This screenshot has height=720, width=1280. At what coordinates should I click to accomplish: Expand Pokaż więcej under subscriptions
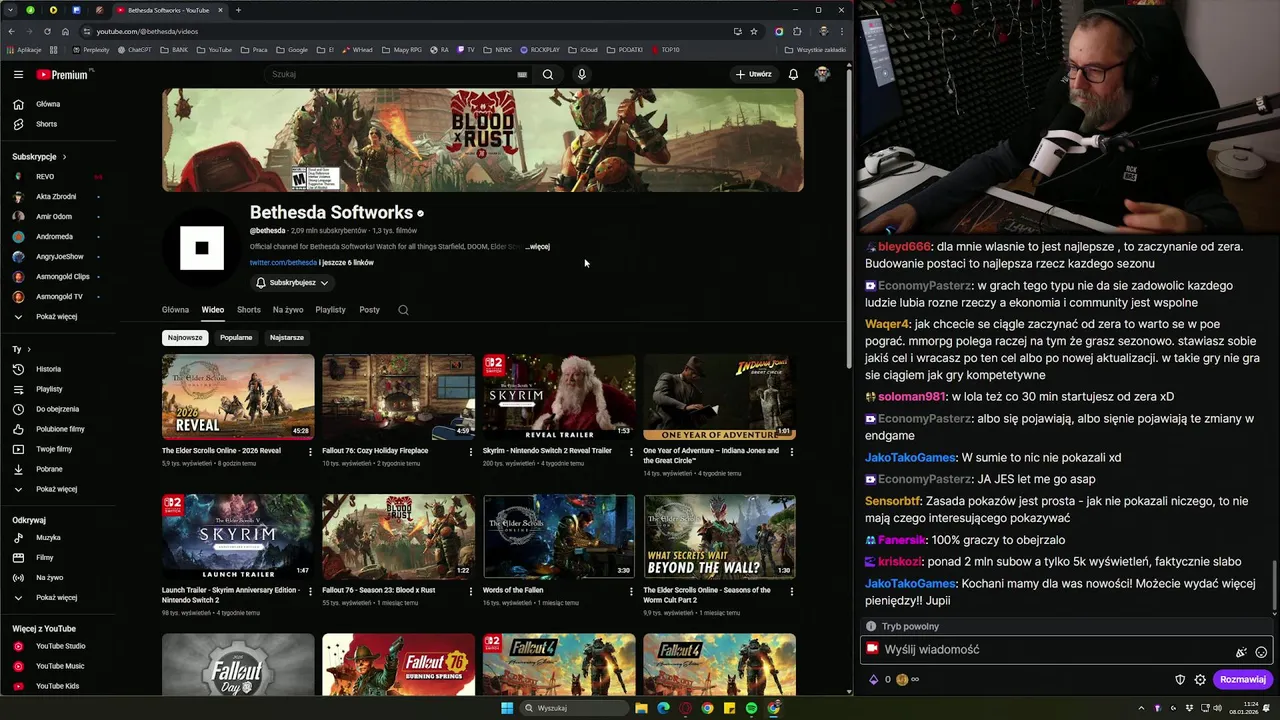coord(56,317)
